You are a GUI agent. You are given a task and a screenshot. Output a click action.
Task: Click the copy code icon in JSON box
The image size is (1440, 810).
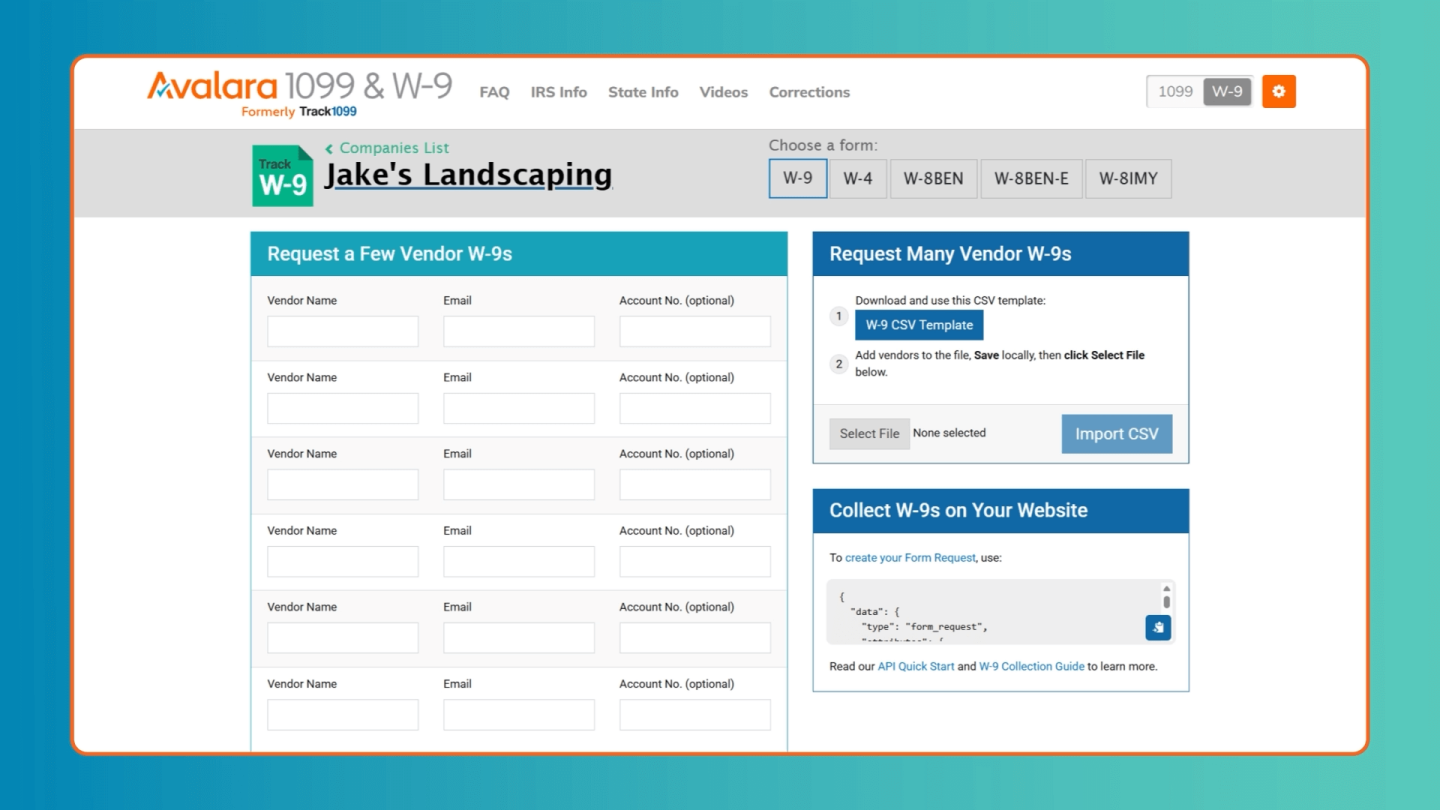click(1158, 627)
